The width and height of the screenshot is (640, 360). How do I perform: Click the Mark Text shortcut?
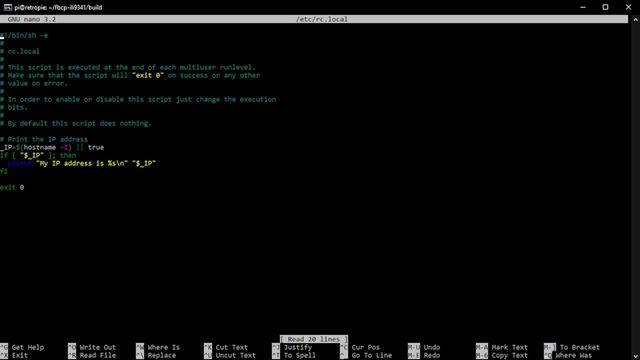(x=502, y=347)
